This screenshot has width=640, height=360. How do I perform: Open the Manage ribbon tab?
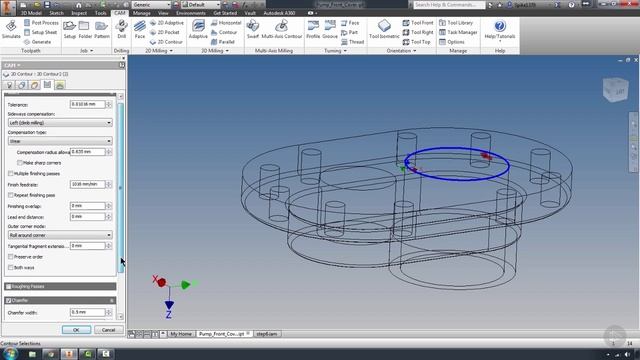(142, 13)
